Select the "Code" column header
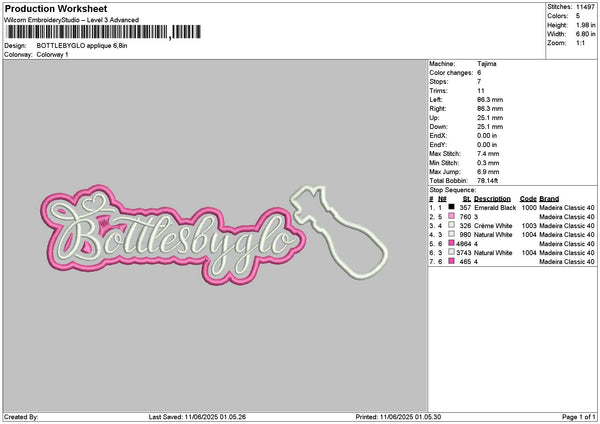 point(528,199)
